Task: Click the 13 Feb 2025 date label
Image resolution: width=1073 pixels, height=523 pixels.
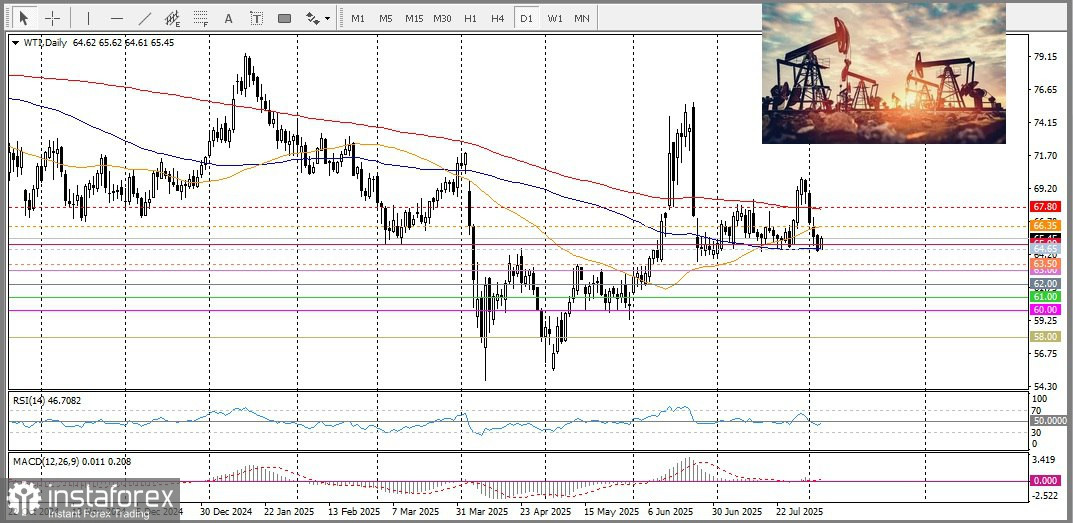Action: click(x=353, y=512)
